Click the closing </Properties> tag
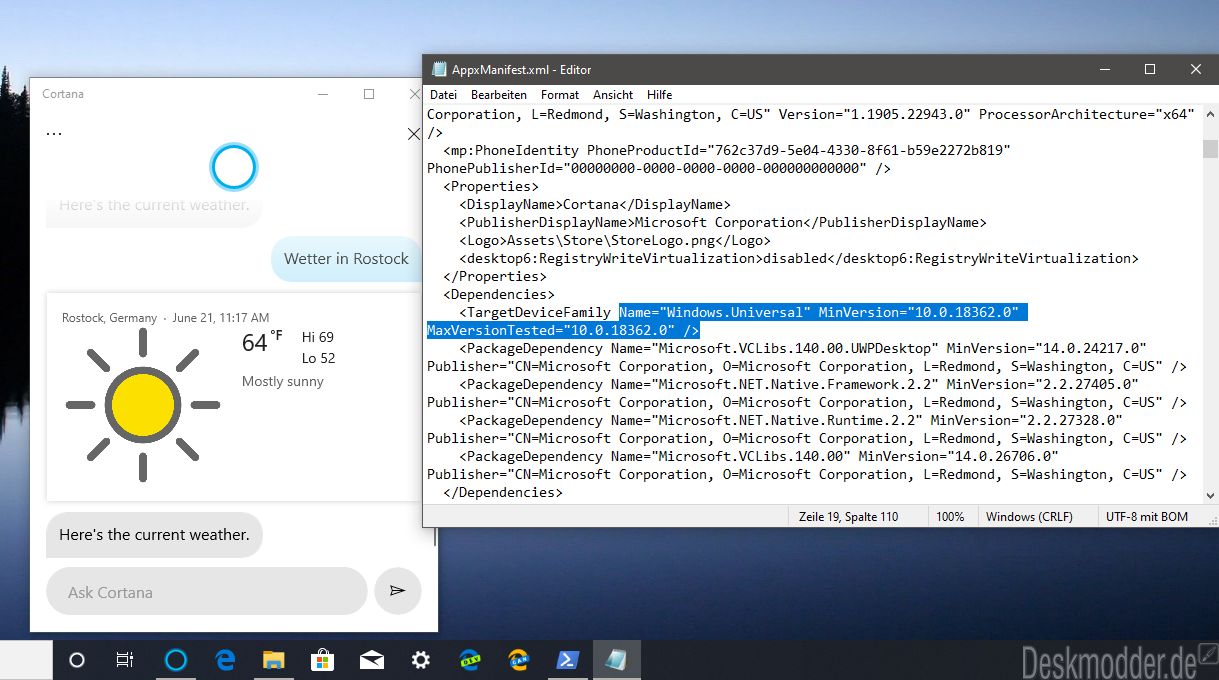 point(495,276)
